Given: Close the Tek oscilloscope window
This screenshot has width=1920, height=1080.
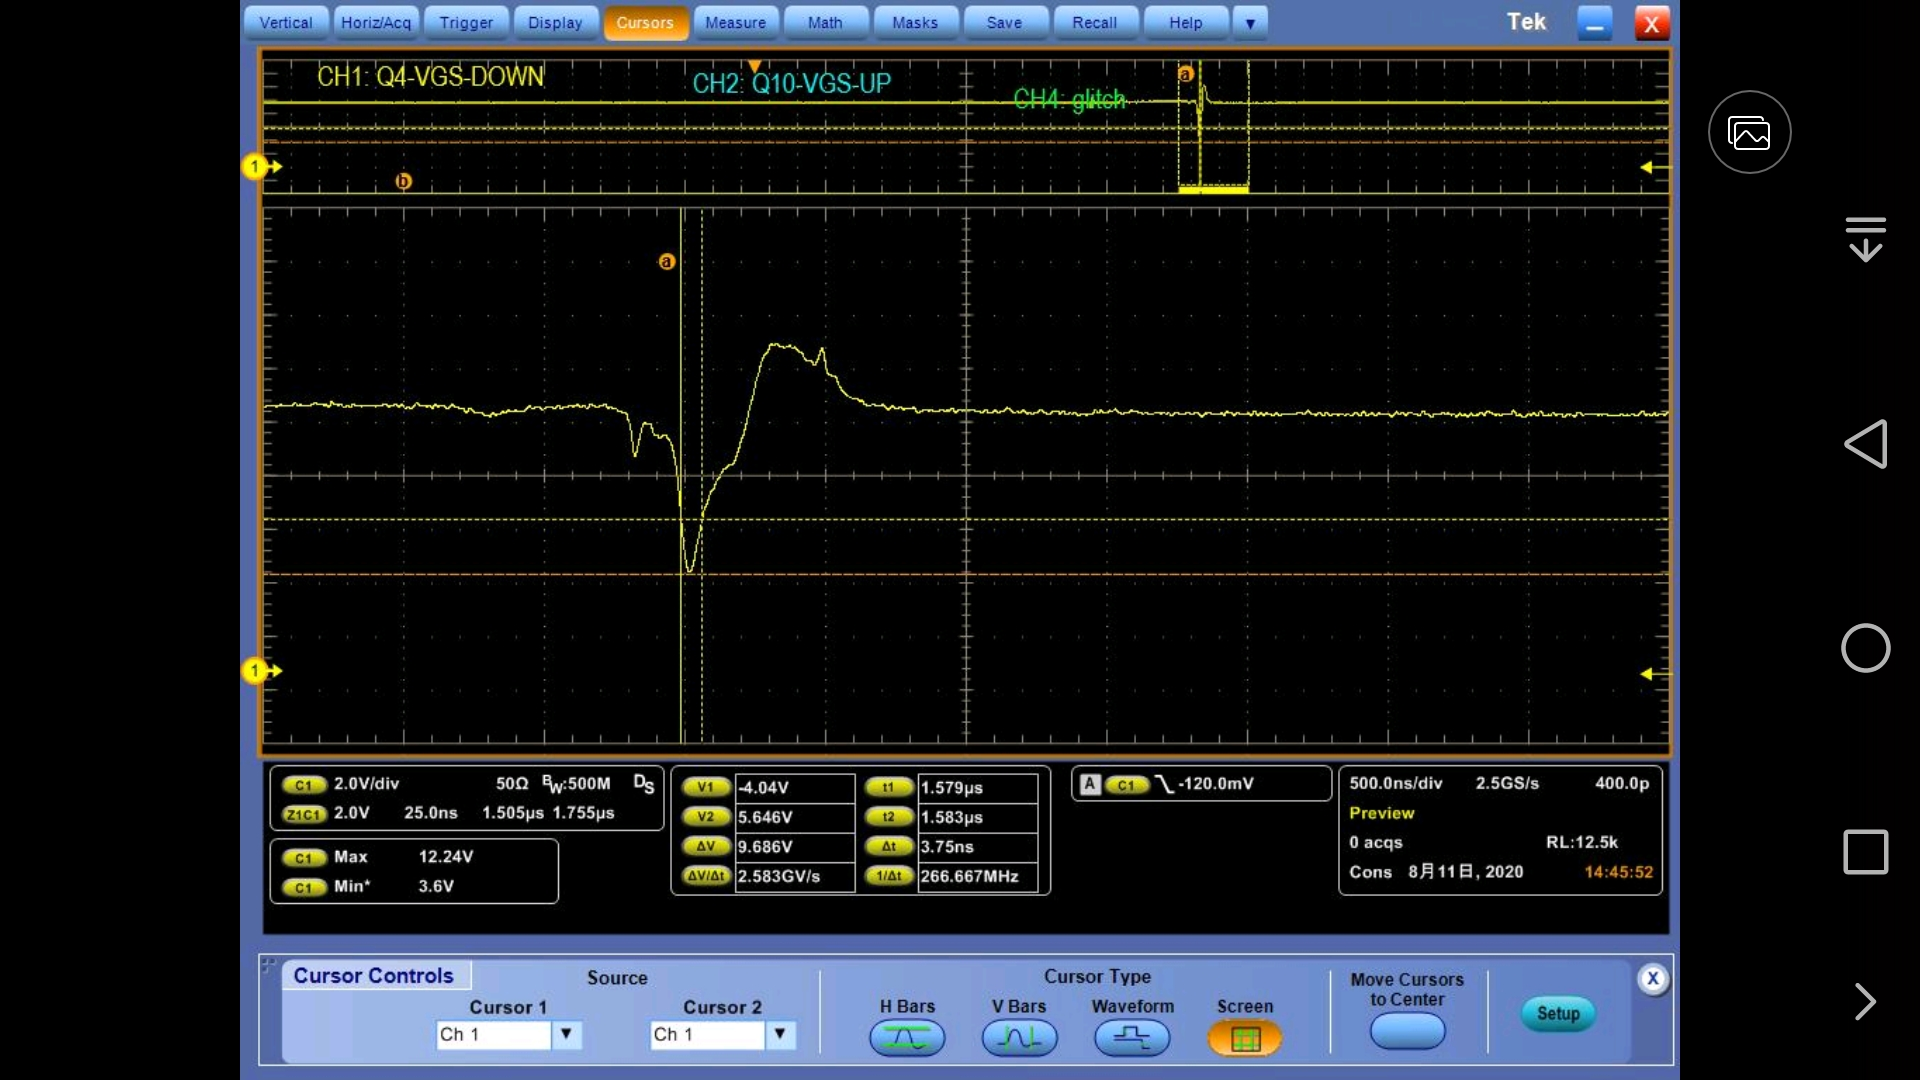Looking at the screenshot, I should coord(1652,23).
